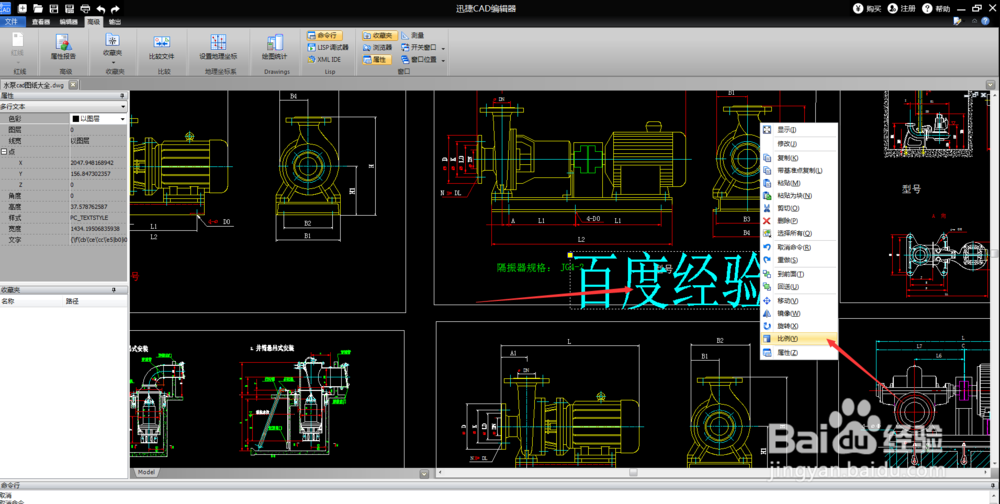Click the Redo arrow in the quick access bar

click(115, 9)
